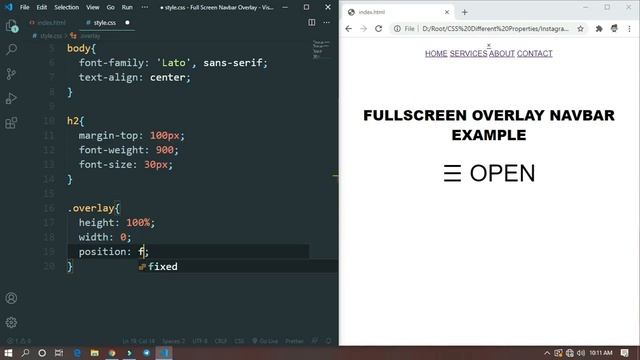This screenshot has height=360, width=640.
Task: Open File Explorer from the taskbar
Action: [94, 353]
